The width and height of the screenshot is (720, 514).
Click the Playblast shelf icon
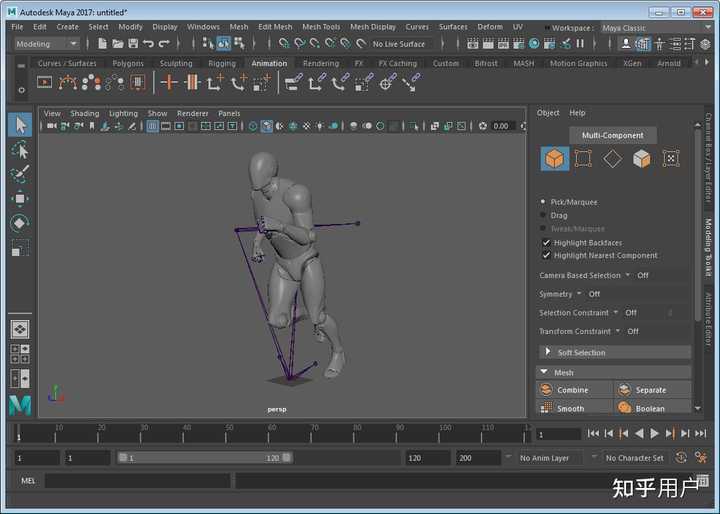(x=44, y=82)
